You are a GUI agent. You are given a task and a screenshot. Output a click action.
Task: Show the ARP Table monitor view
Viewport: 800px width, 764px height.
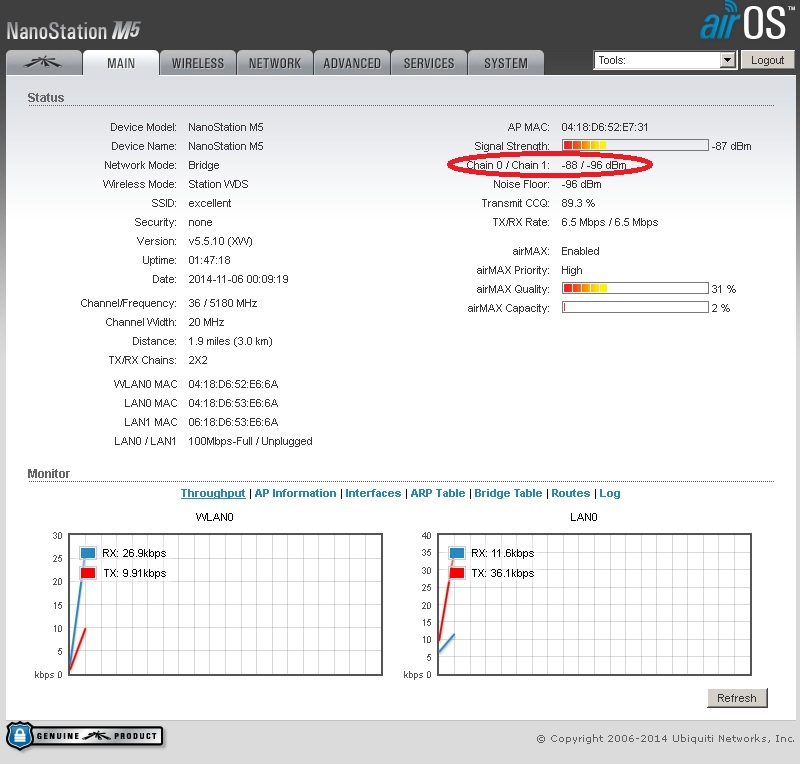pyautogui.click(x=437, y=493)
